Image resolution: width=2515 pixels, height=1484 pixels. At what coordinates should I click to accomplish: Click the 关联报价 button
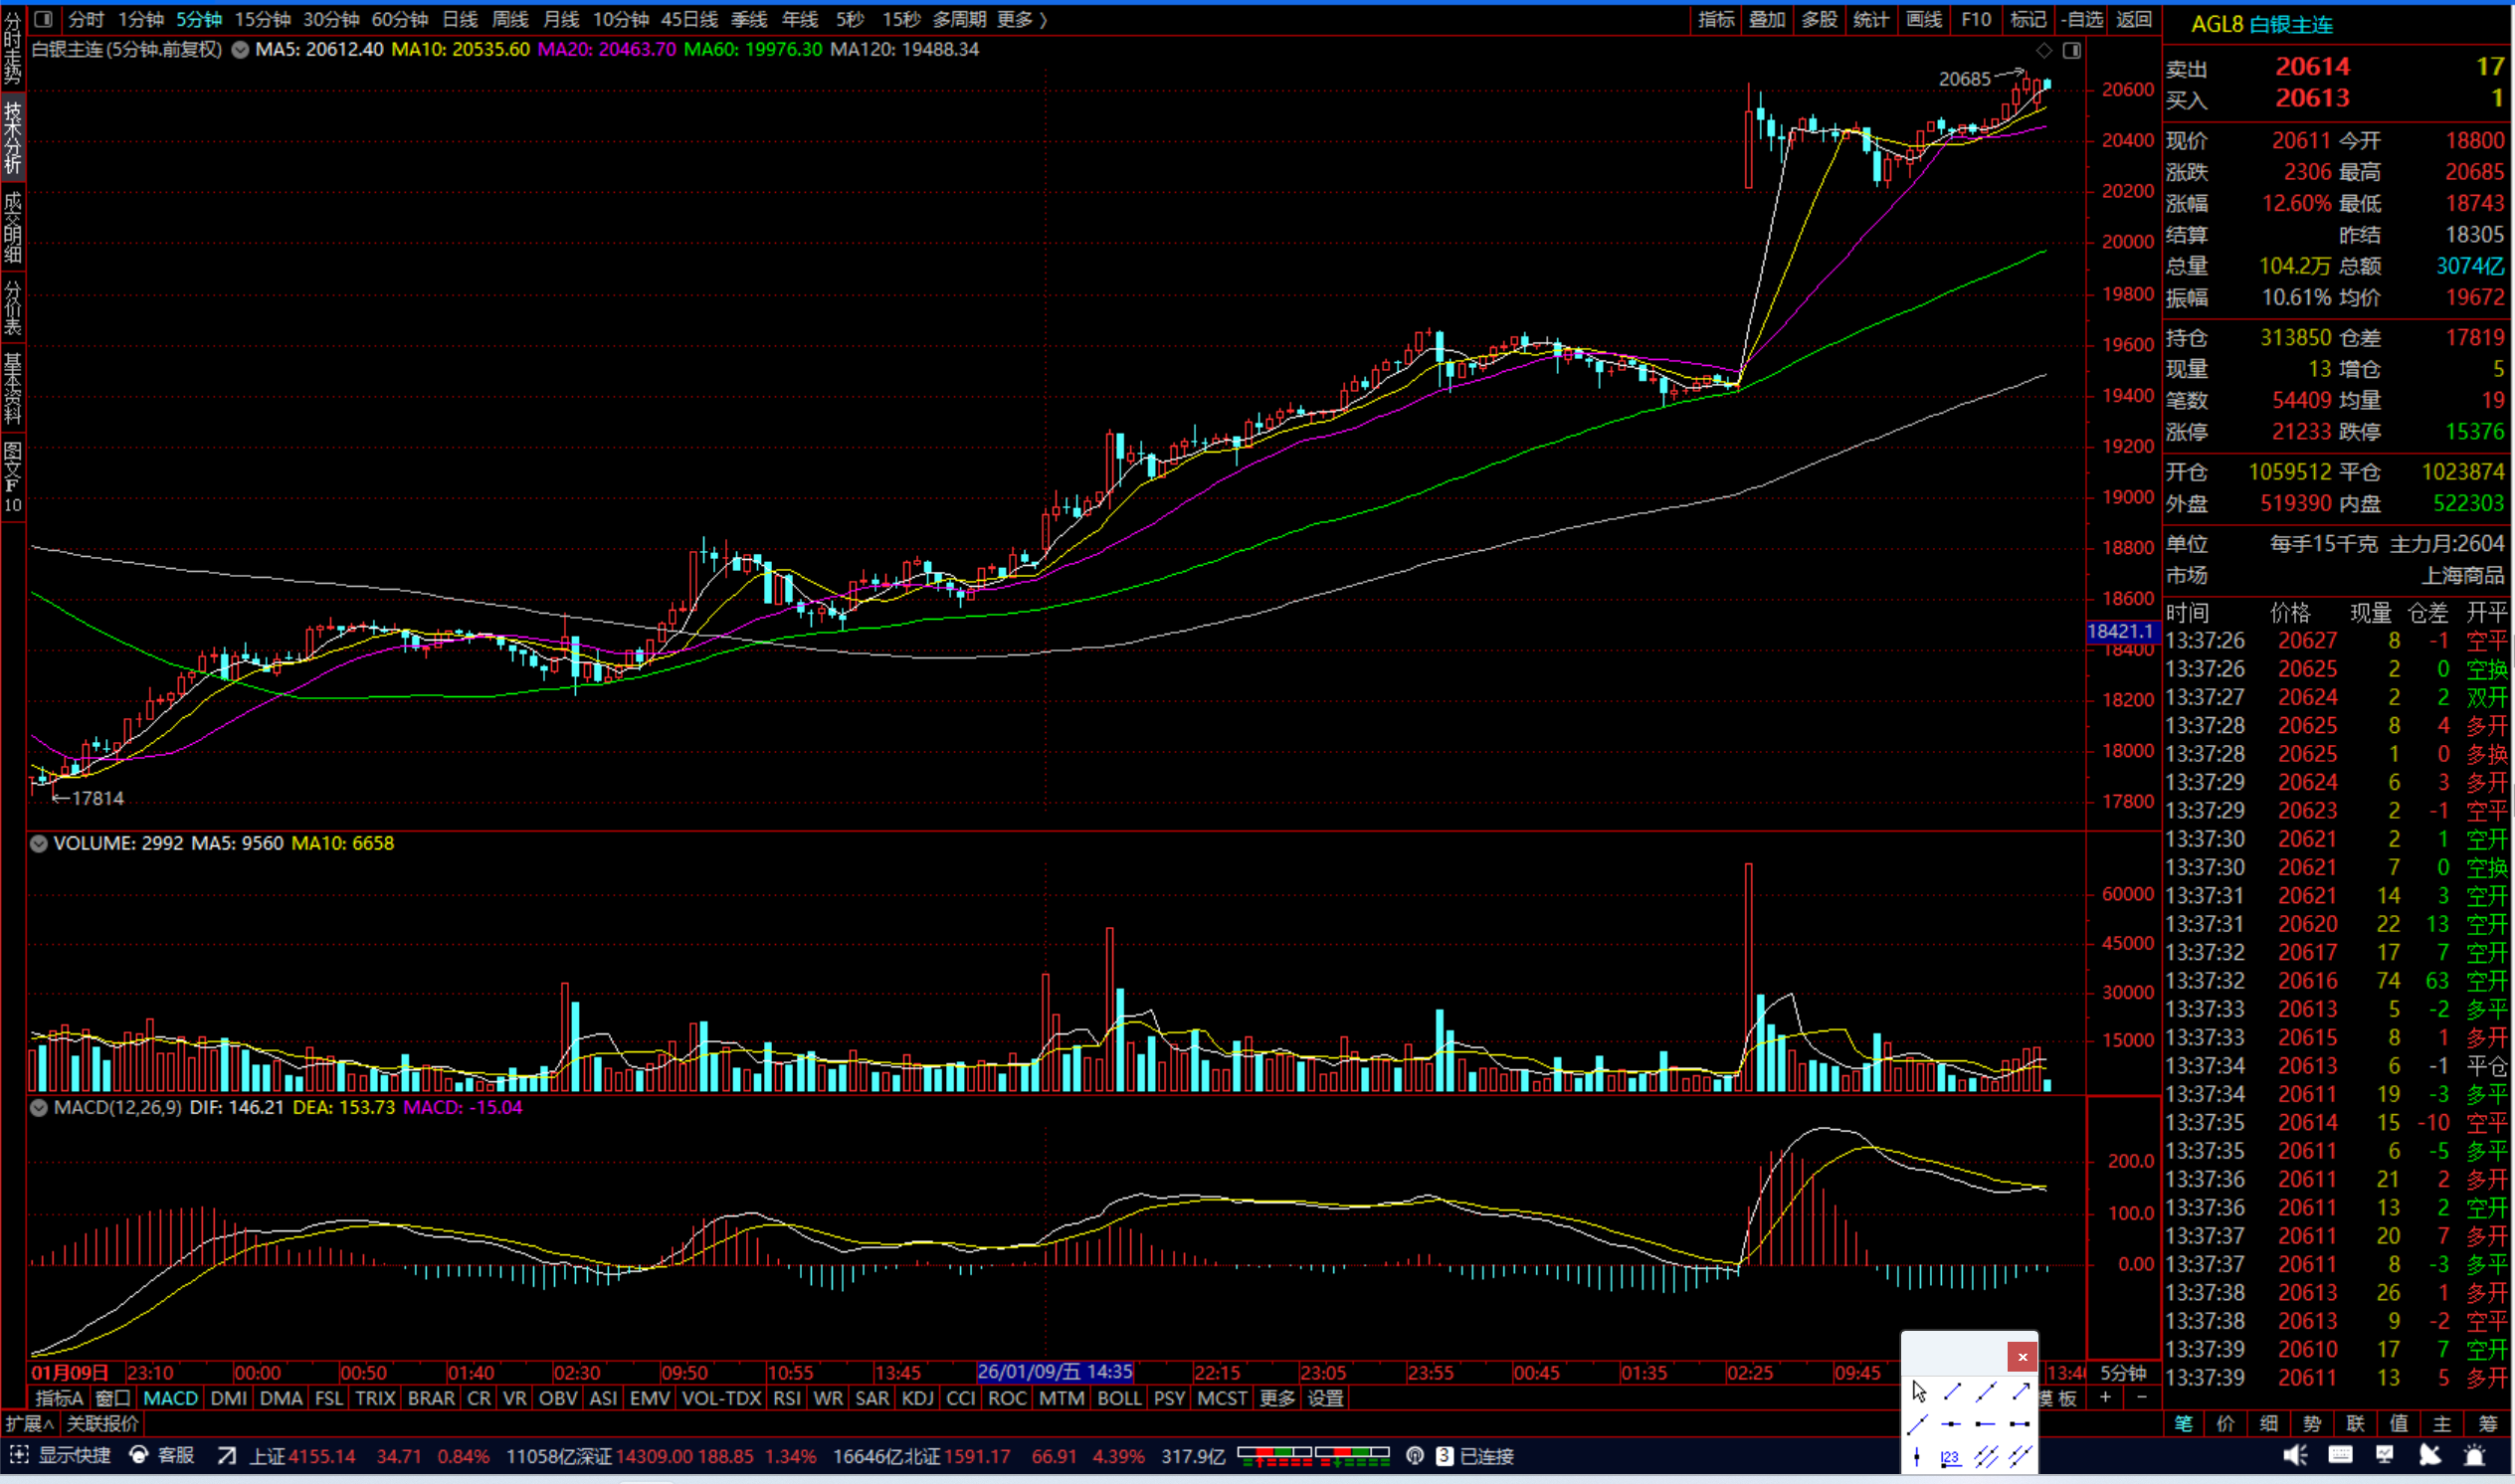(x=102, y=1423)
